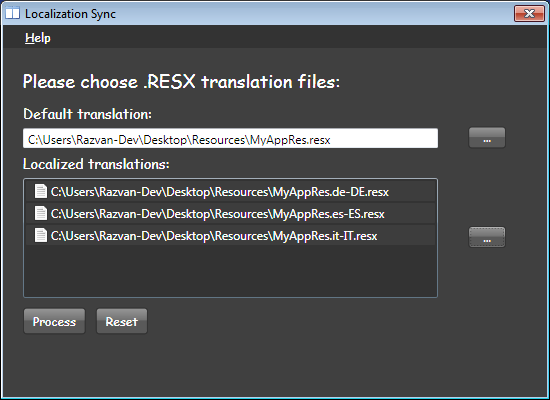The width and height of the screenshot is (550, 400).
Task: Open the Help menu
Action: [38, 38]
